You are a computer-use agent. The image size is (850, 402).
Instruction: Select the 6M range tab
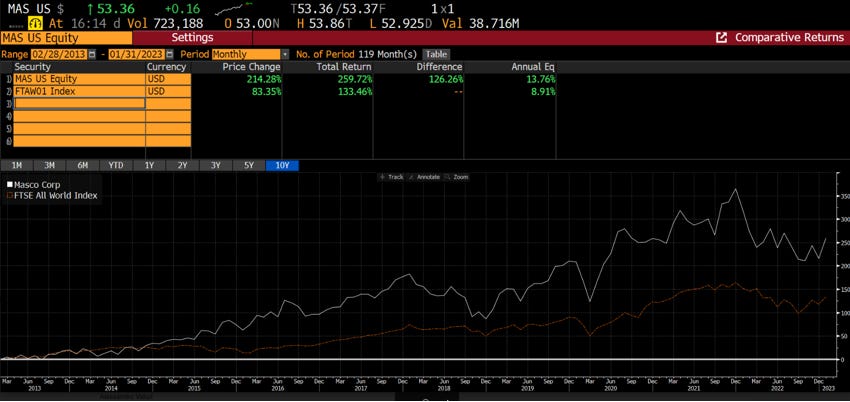(82, 166)
